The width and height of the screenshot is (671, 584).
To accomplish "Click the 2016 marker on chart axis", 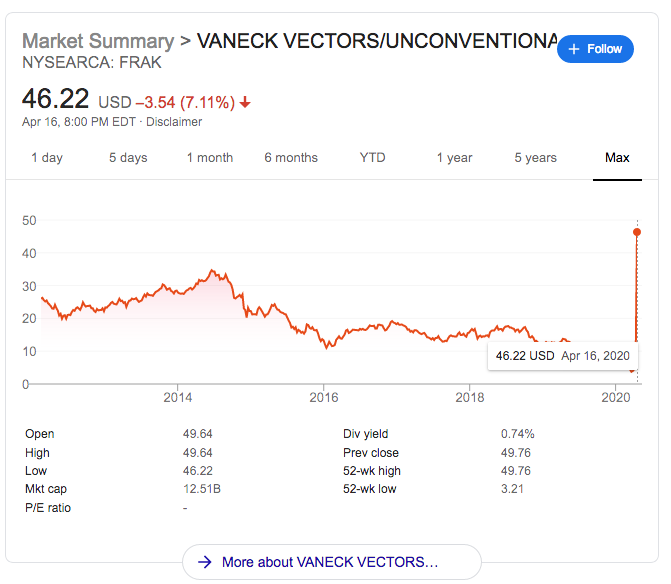I will [324, 397].
